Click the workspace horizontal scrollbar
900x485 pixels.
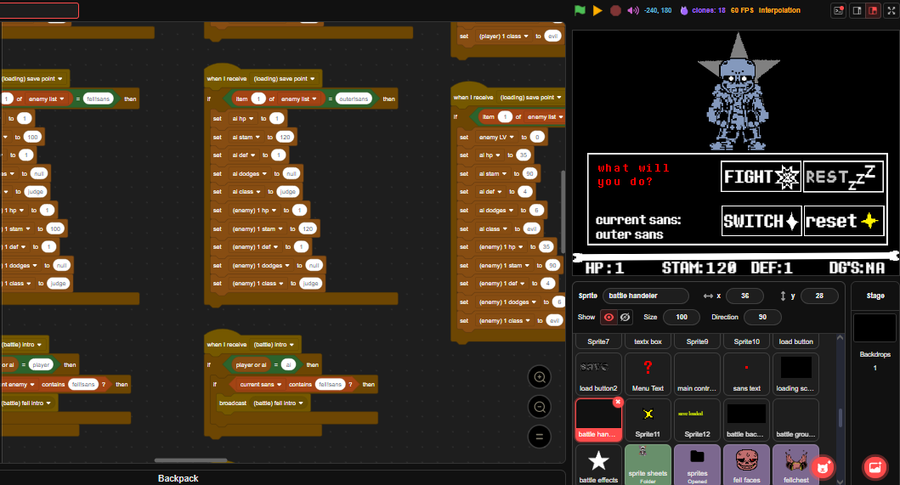tap(191, 460)
